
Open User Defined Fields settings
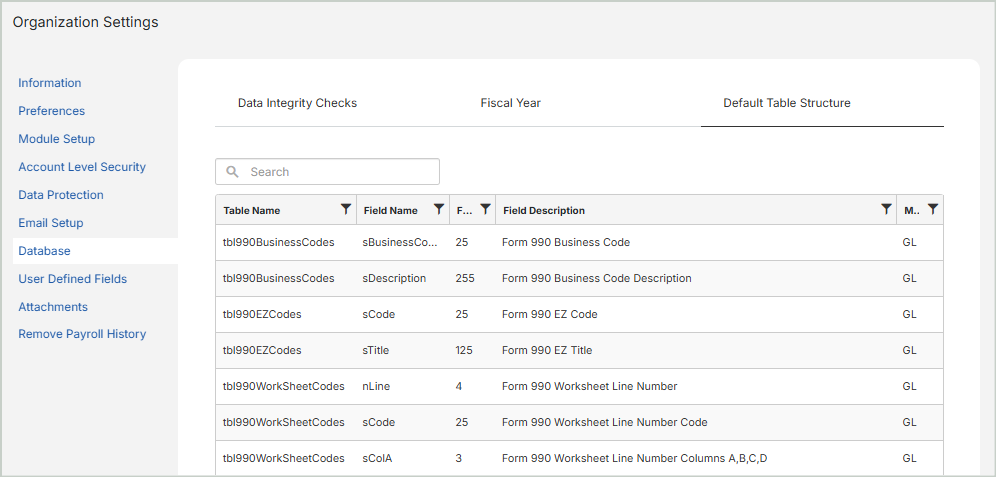[73, 279]
